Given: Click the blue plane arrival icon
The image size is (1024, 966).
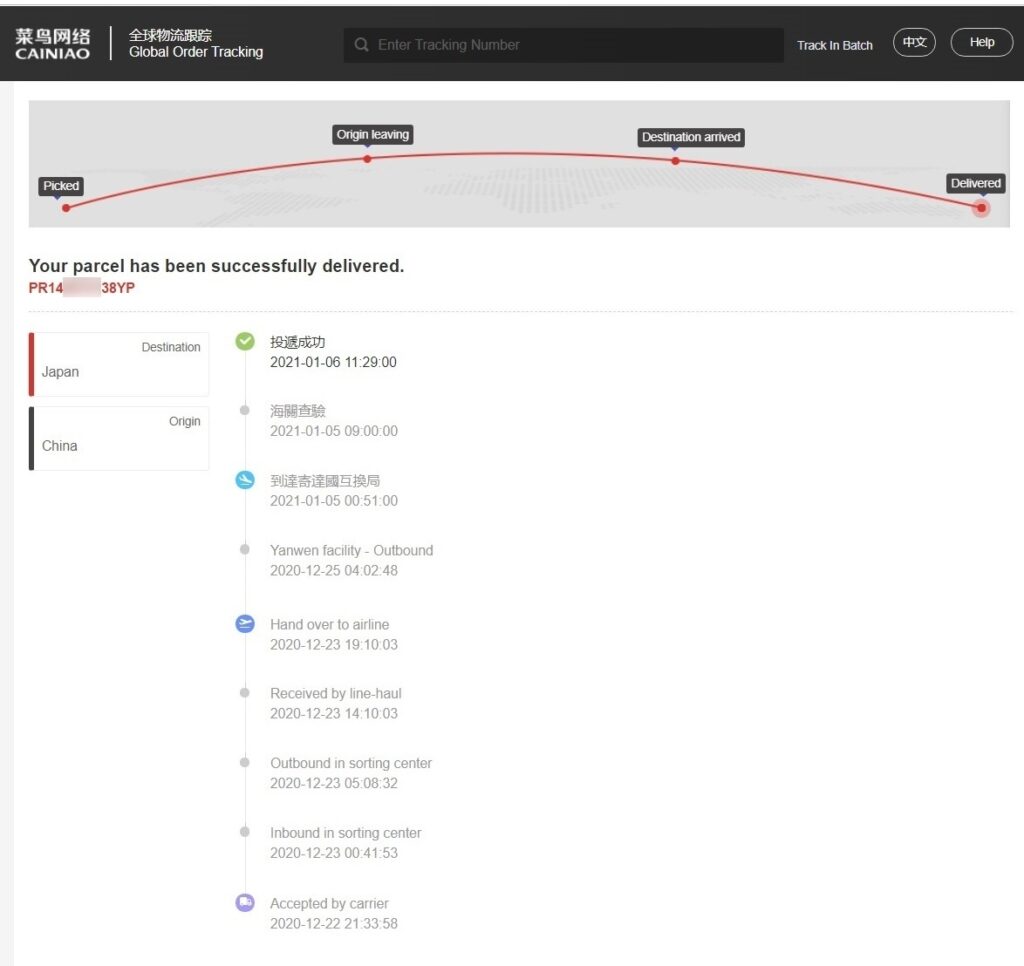Looking at the screenshot, I should point(245,481).
